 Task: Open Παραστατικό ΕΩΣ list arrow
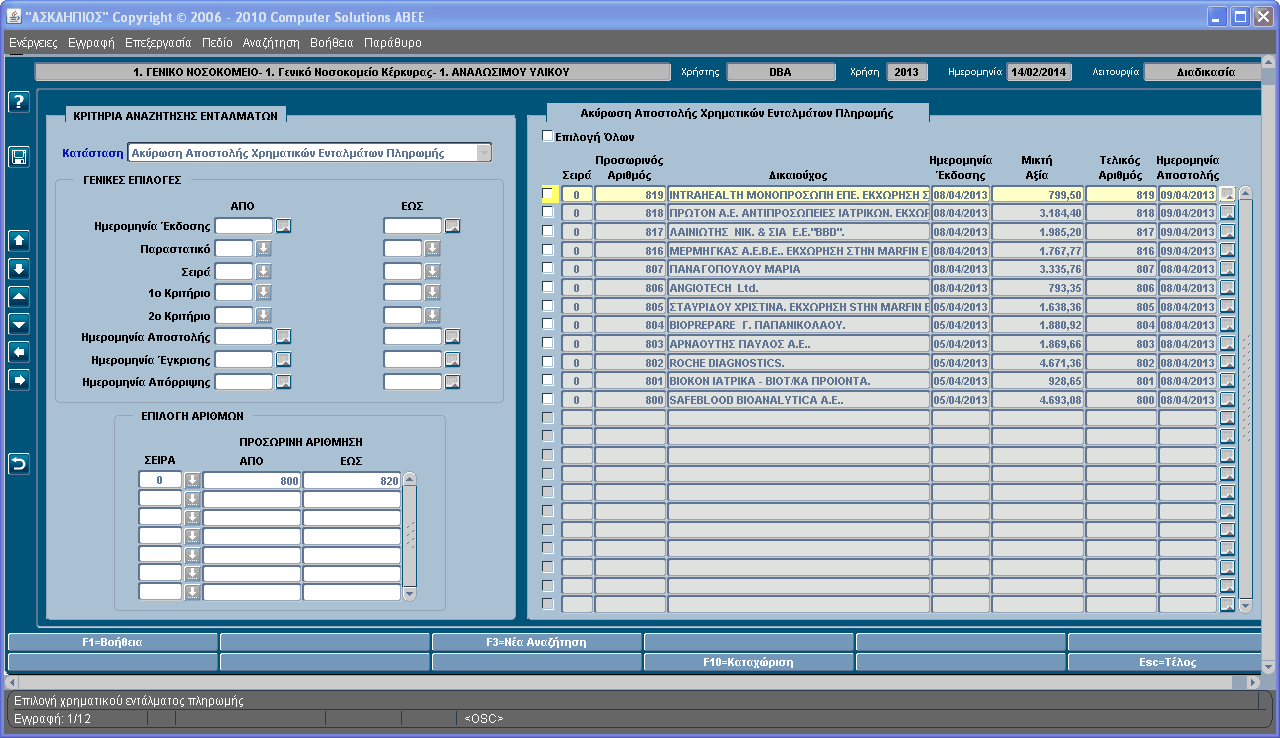pyautogui.click(x=432, y=248)
